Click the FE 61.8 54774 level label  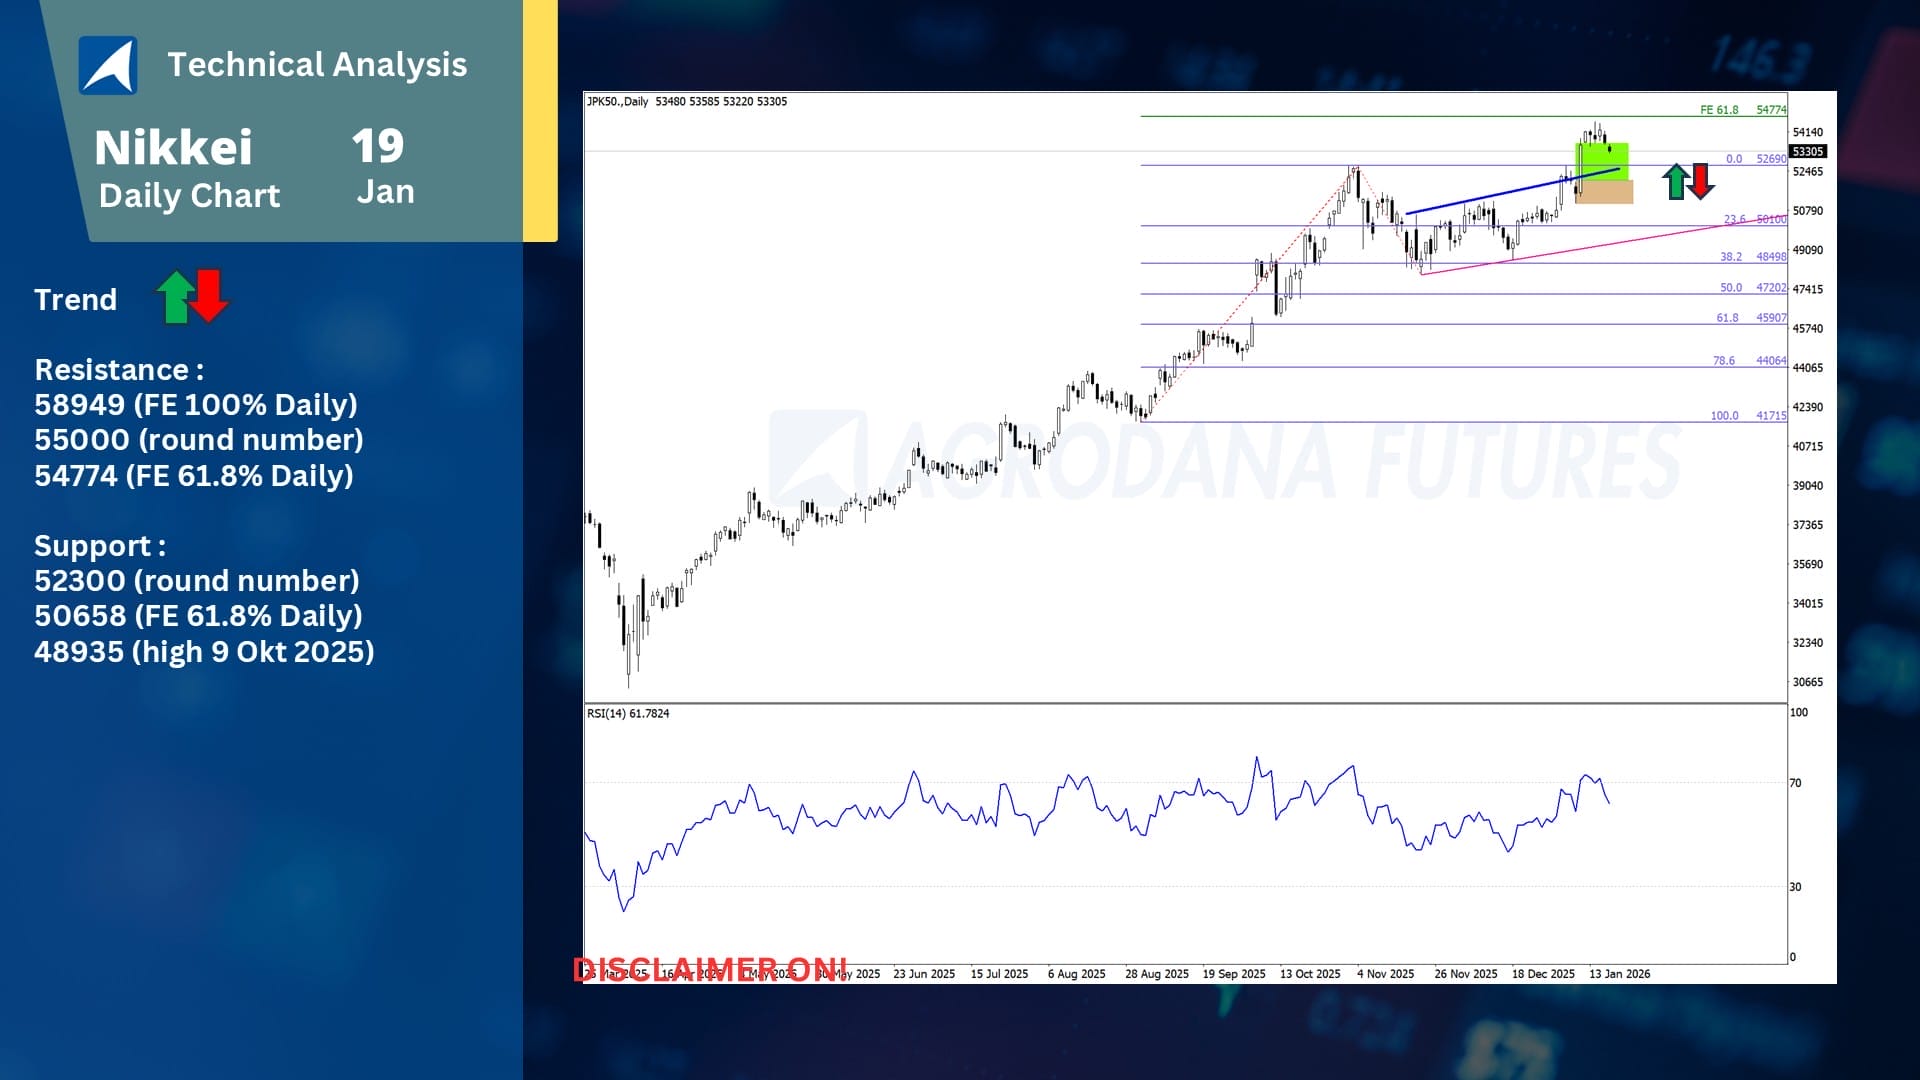[x=1742, y=110]
